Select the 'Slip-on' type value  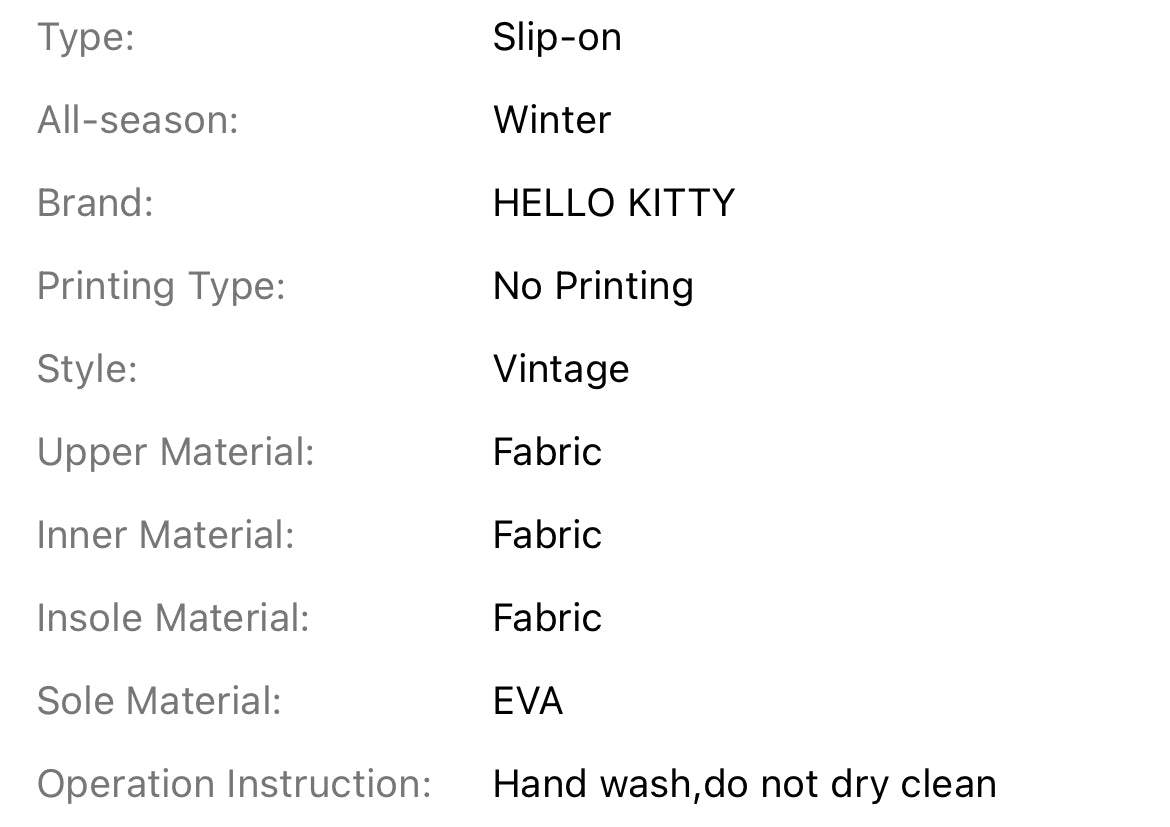(x=557, y=38)
